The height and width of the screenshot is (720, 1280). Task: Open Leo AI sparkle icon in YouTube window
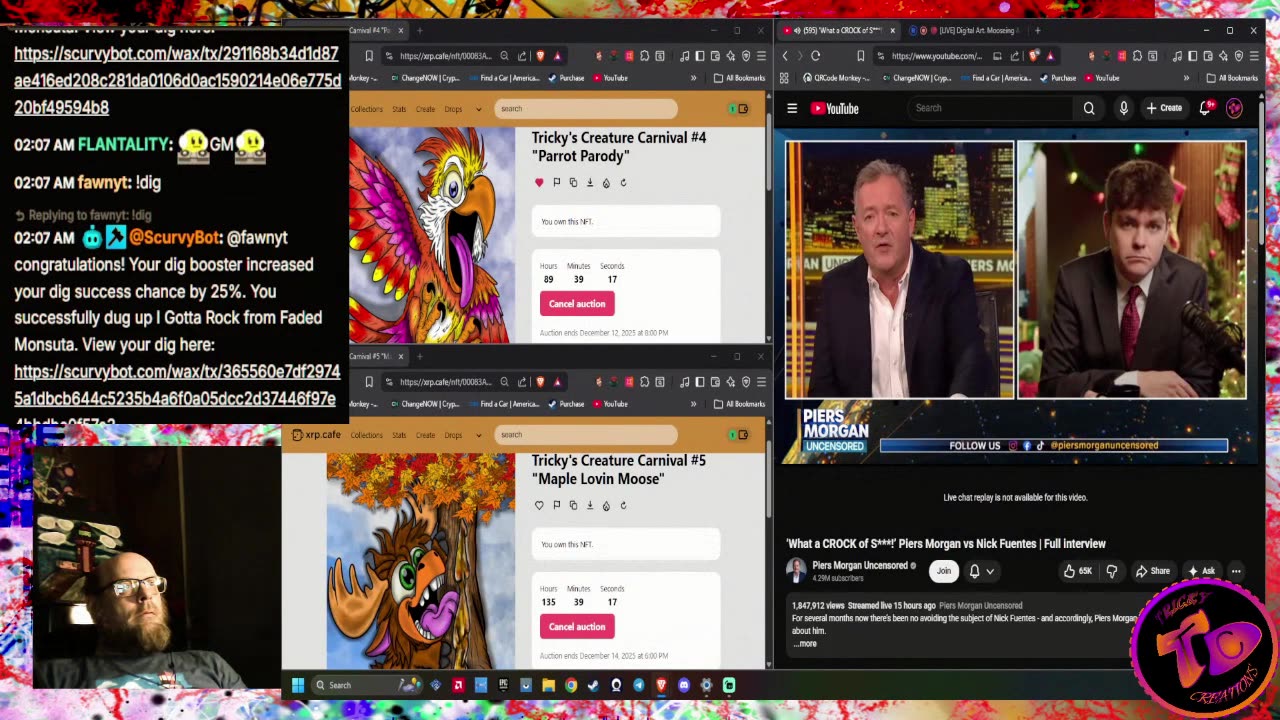[1223, 56]
